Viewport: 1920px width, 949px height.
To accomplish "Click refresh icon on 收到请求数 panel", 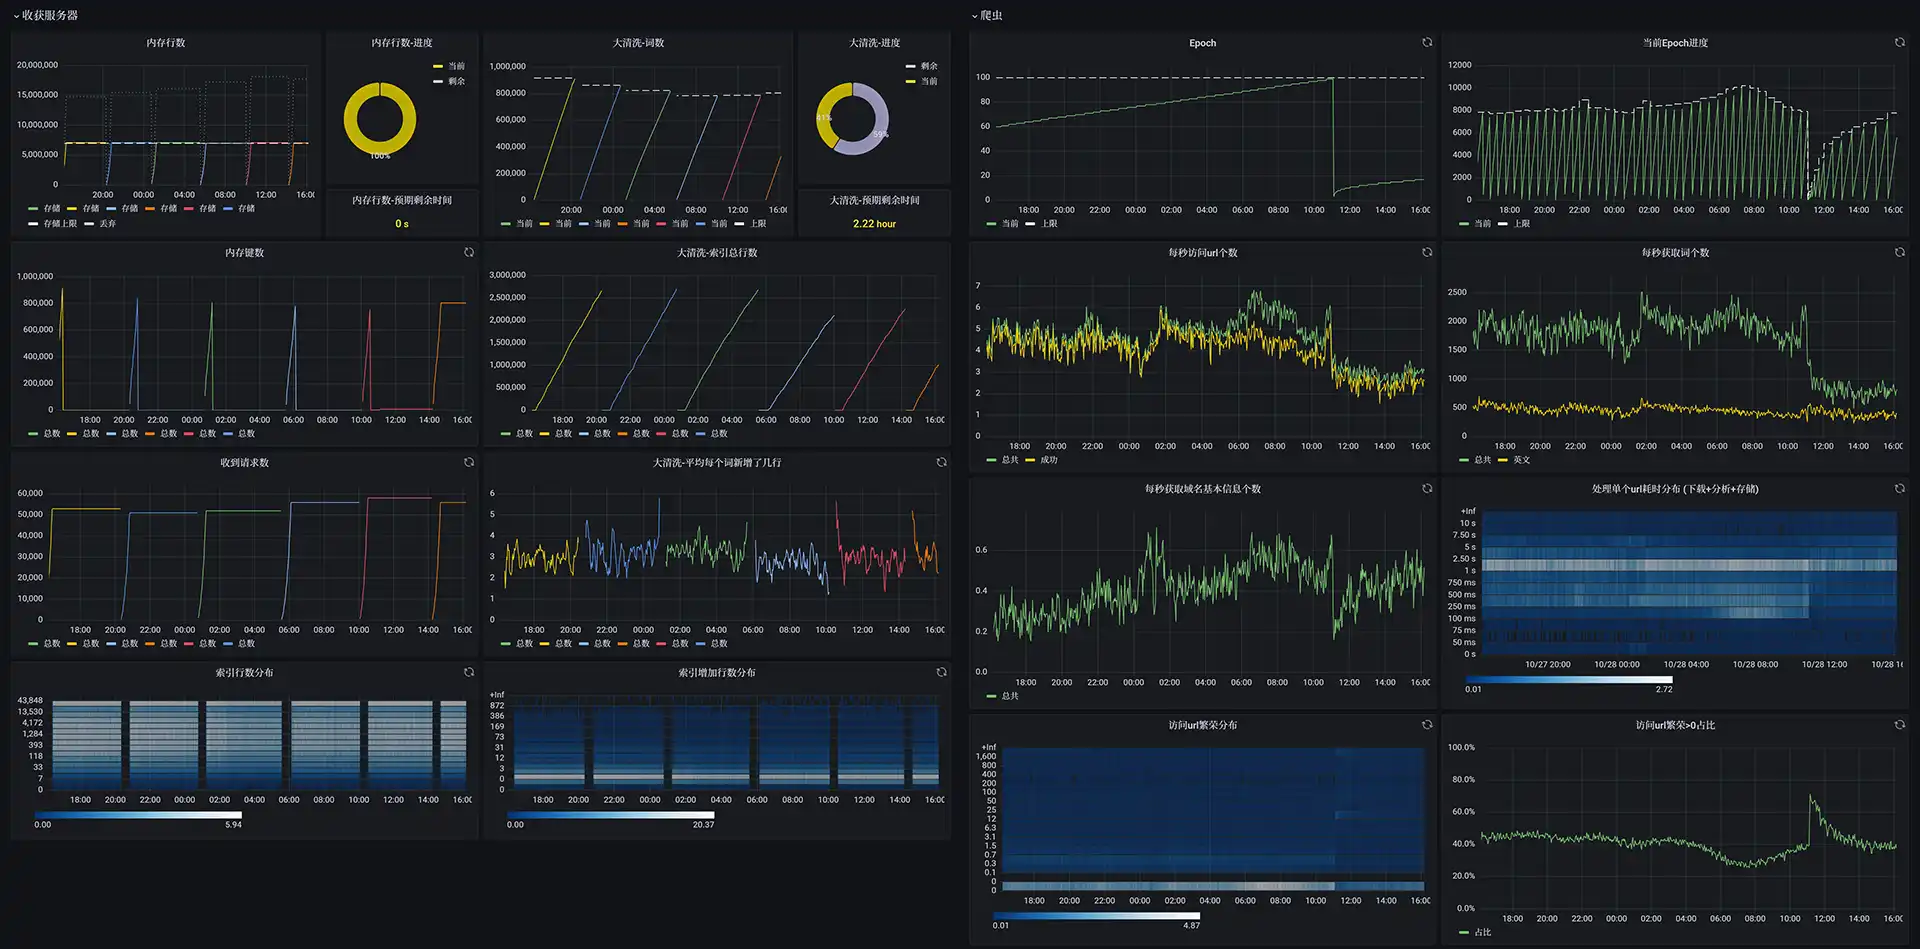I will click(x=469, y=462).
